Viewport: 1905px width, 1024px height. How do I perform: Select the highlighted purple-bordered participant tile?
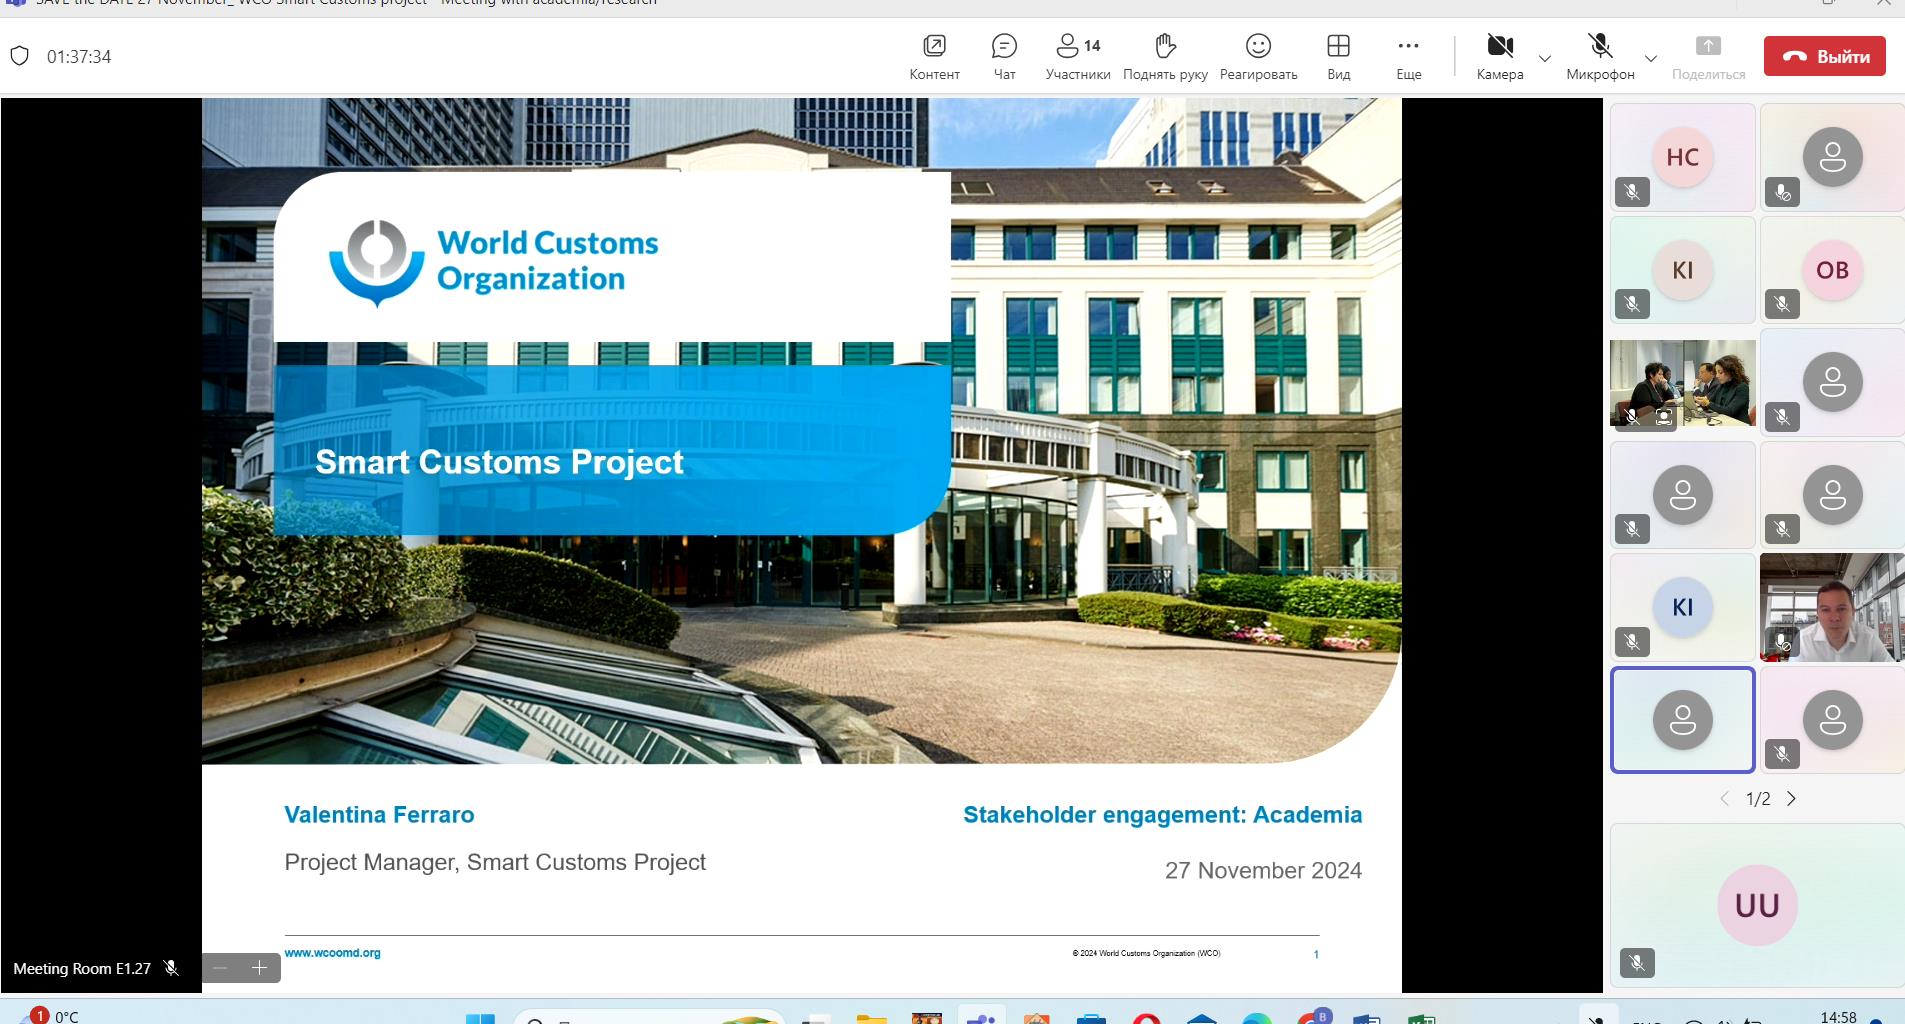[x=1682, y=720]
